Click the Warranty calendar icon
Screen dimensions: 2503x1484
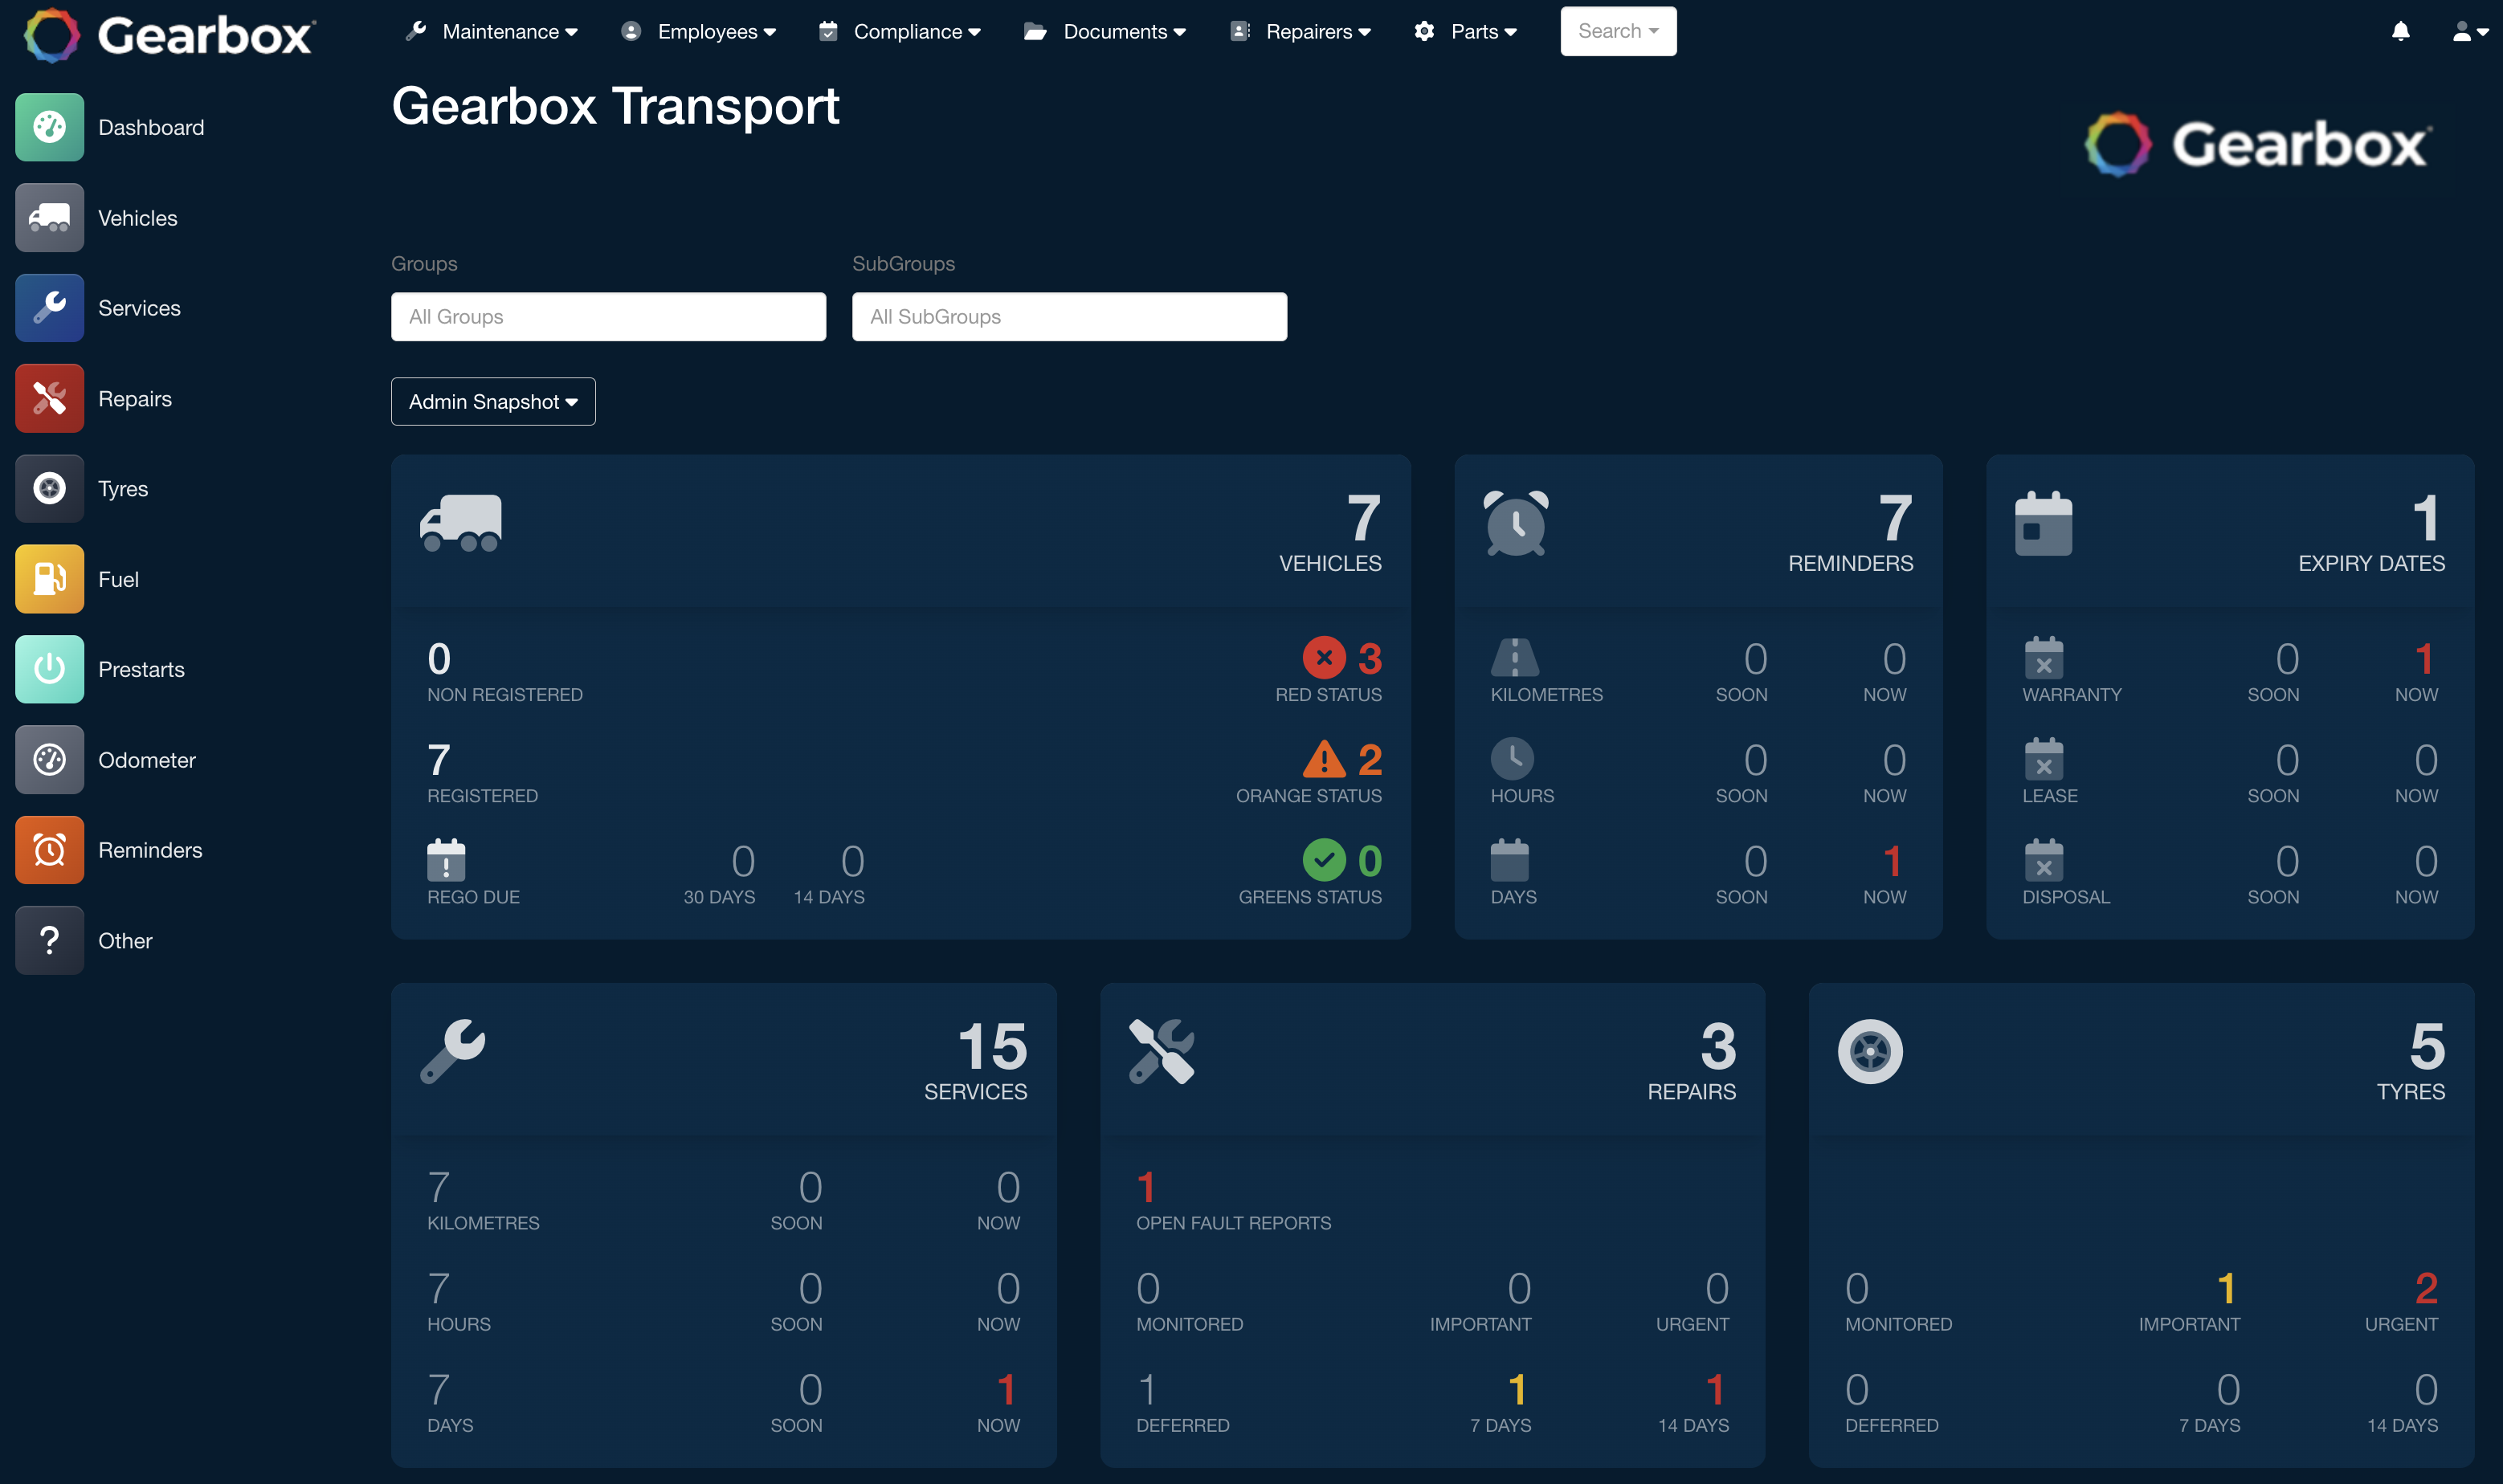pos(2044,657)
